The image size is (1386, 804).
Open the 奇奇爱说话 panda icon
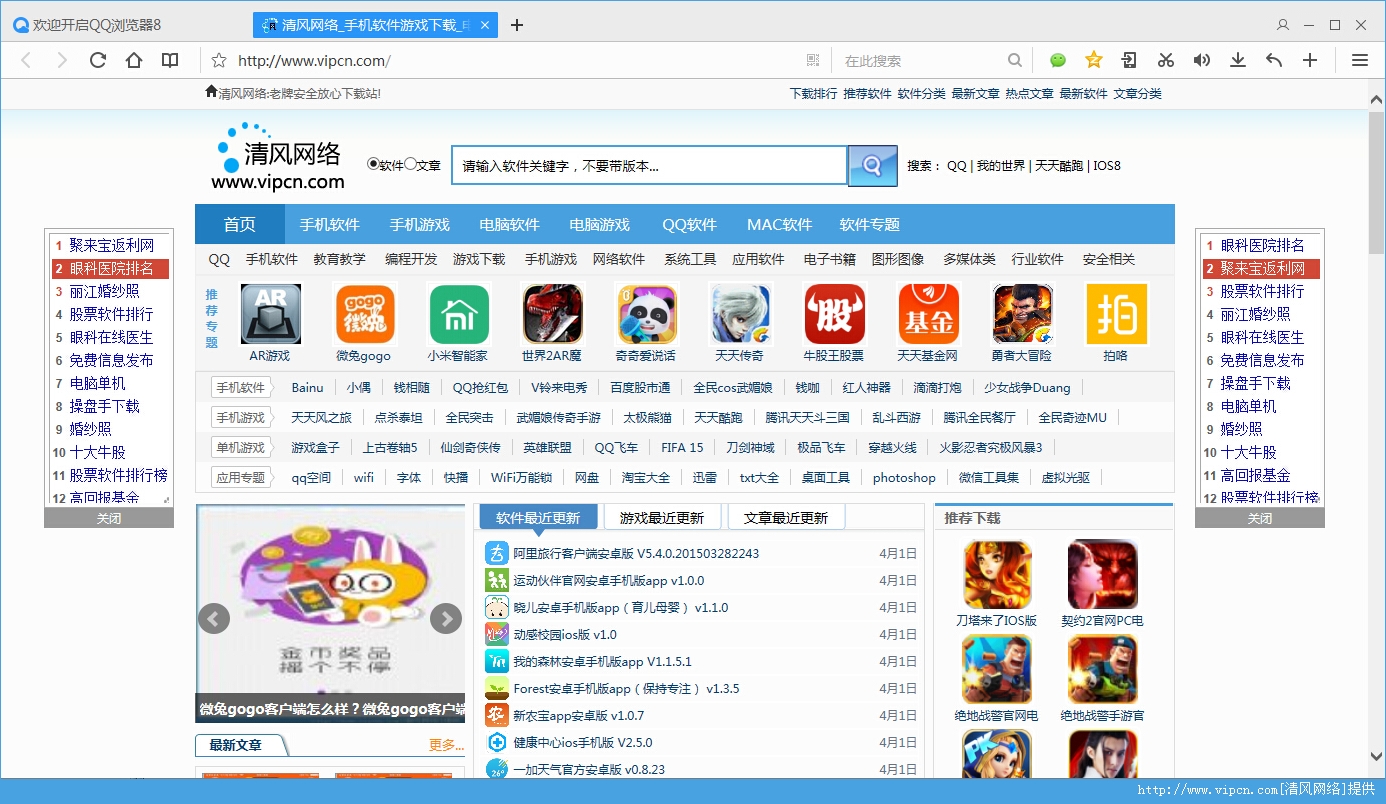pyautogui.click(x=646, y=314)
